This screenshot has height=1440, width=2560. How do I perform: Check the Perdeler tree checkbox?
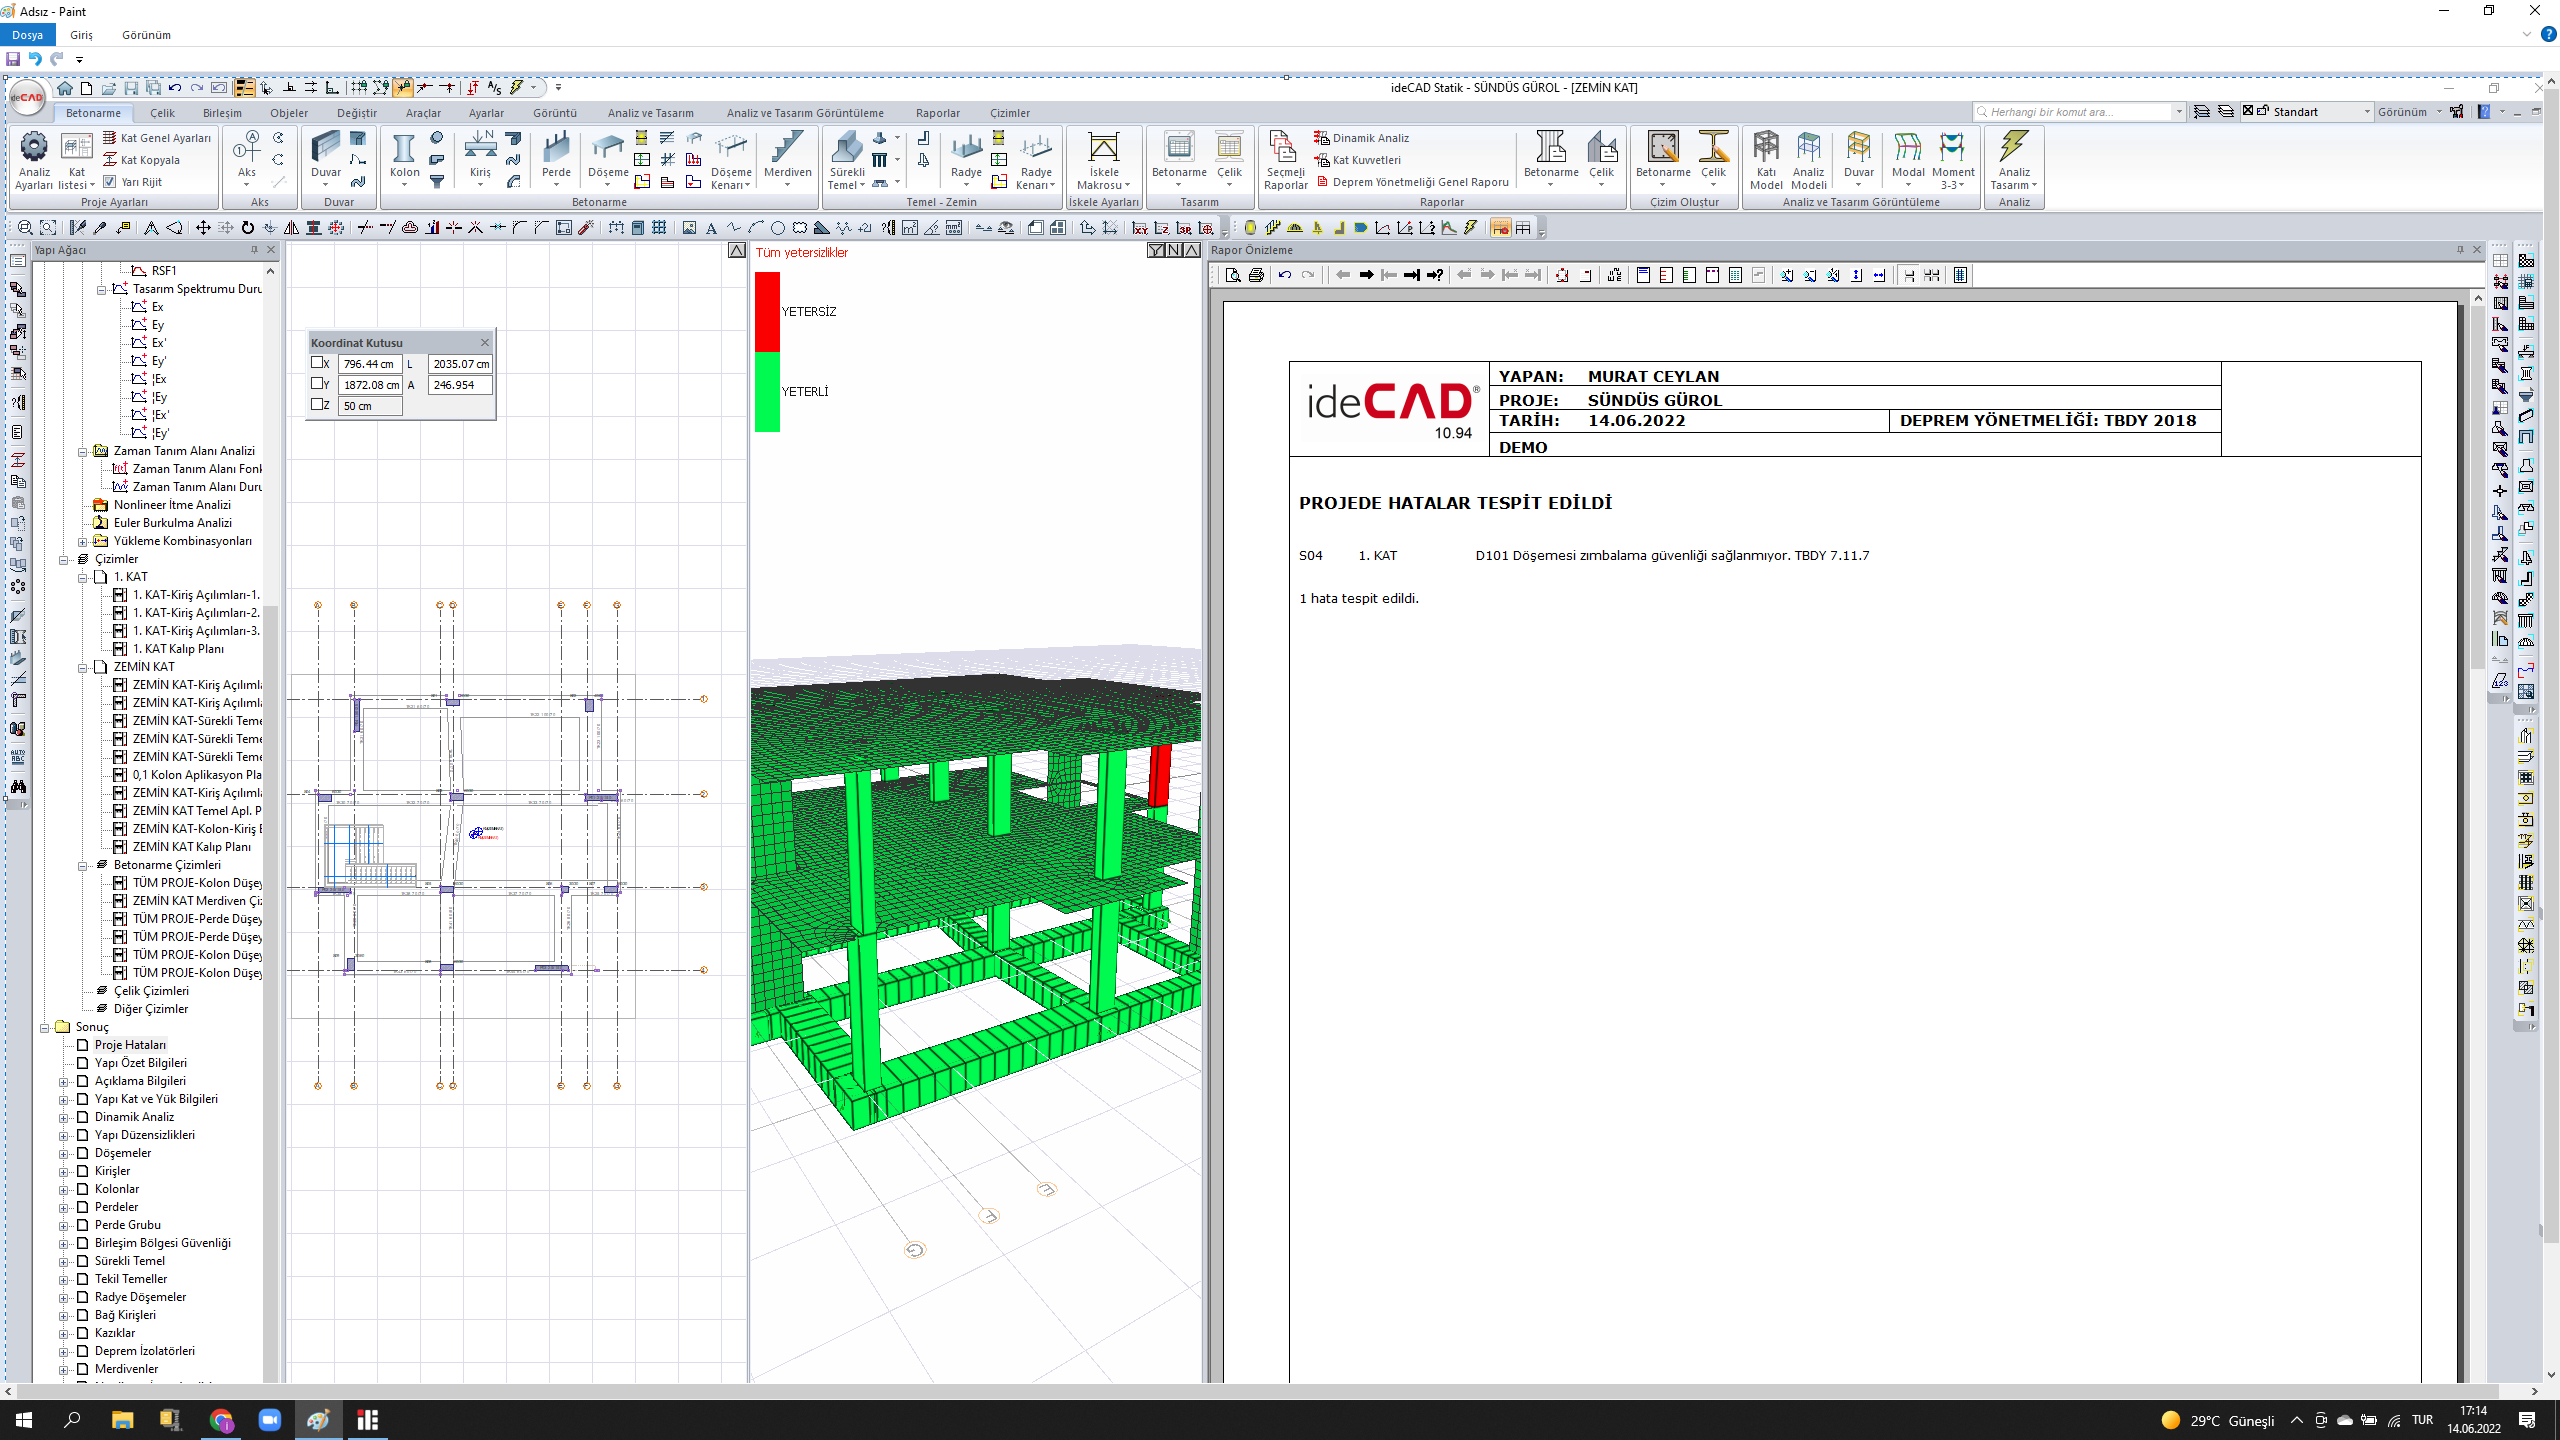(83, 1207)
